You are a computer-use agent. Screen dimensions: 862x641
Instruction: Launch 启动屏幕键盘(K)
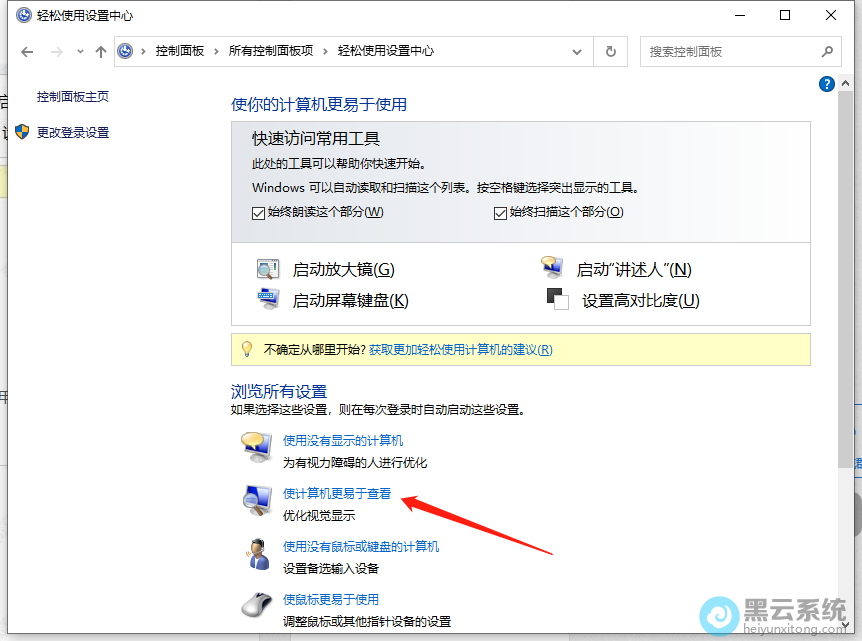pyautogui.click(x=351, y=301)
